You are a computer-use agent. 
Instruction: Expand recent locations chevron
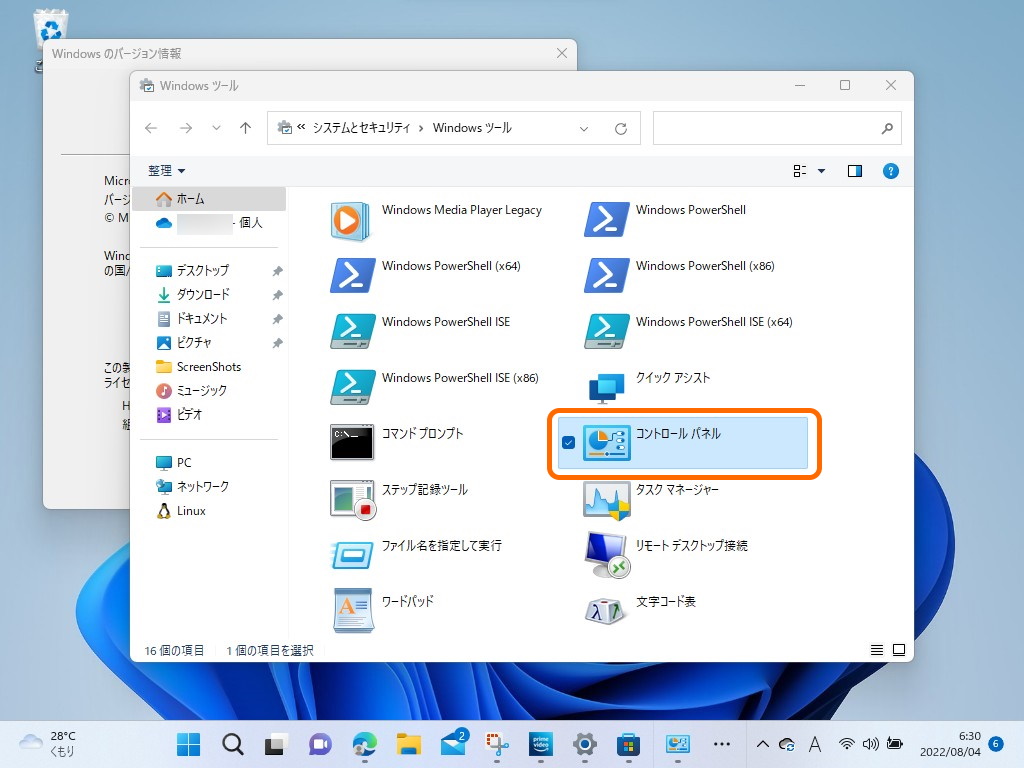(216, 128)
